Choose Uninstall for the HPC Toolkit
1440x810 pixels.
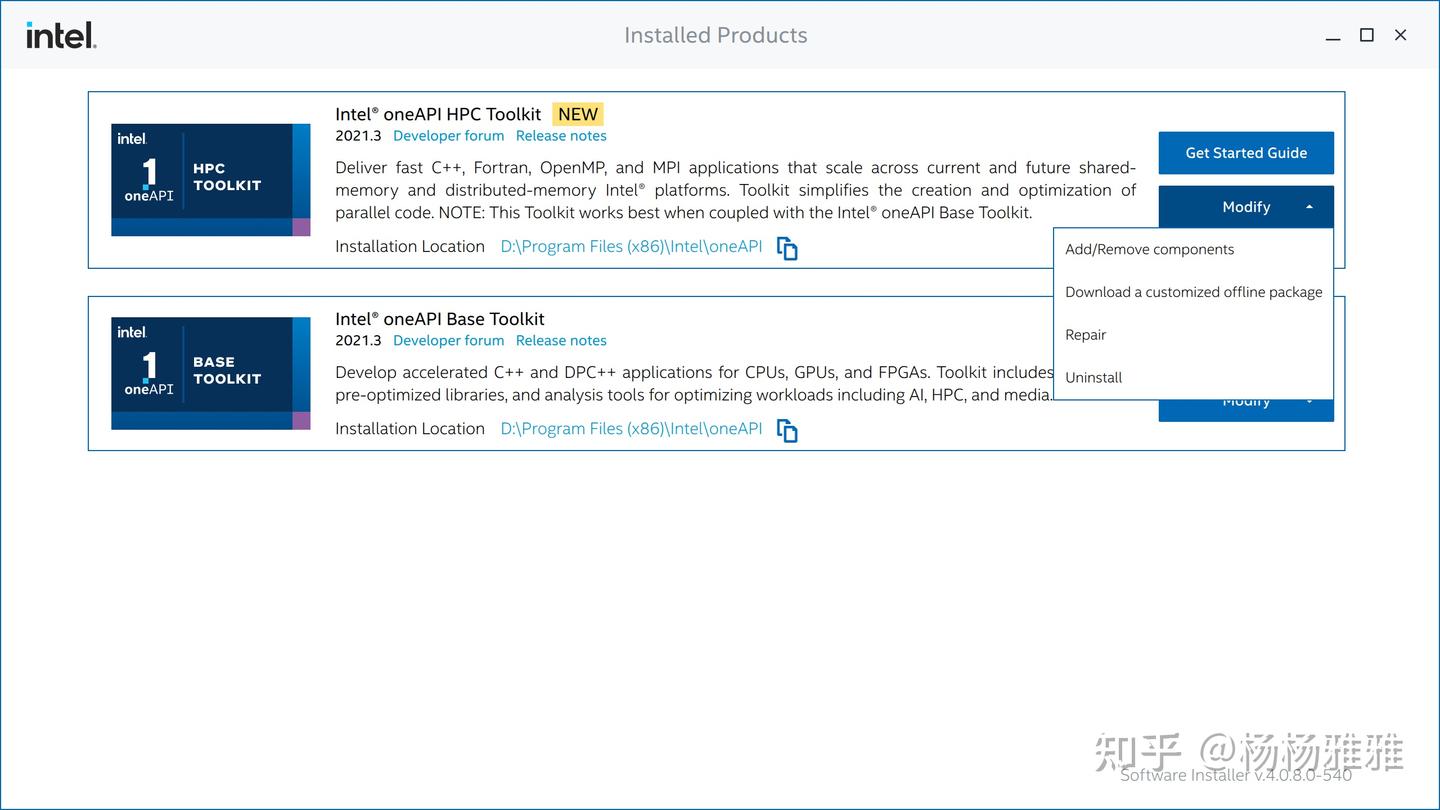tap(1093, 377)
